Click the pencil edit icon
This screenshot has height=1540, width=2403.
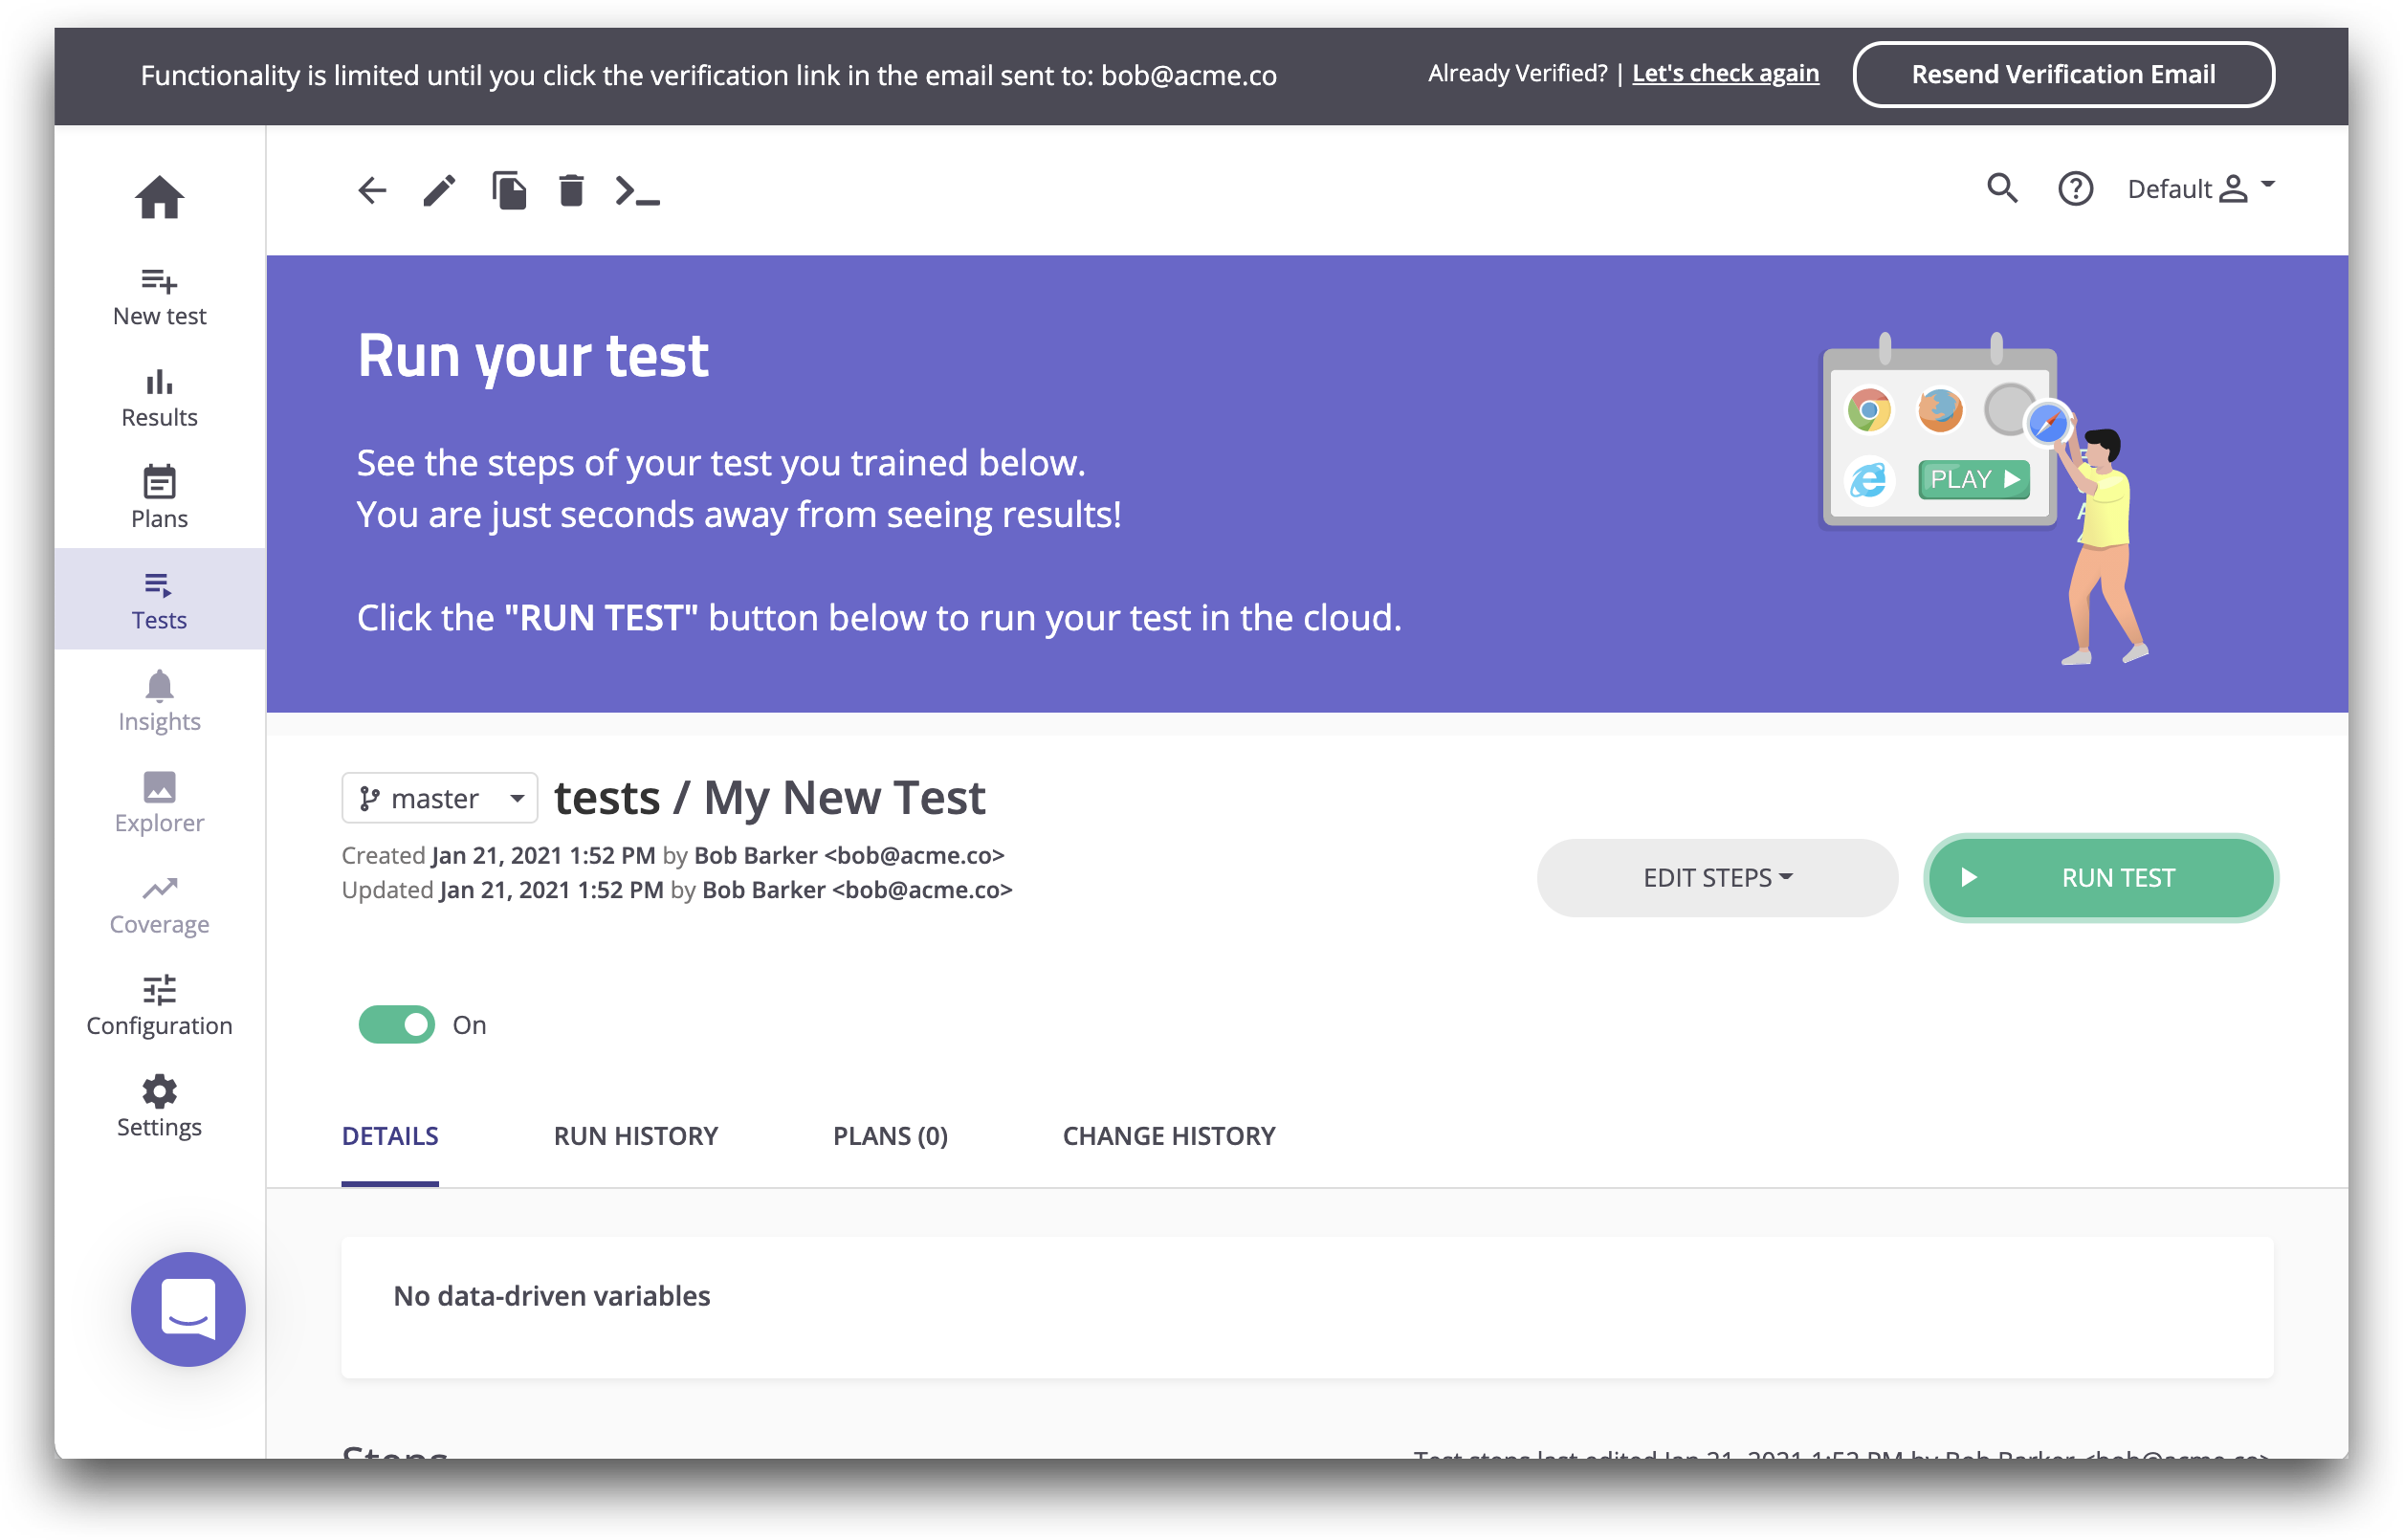pyautogui.click(x=439, y=190)
